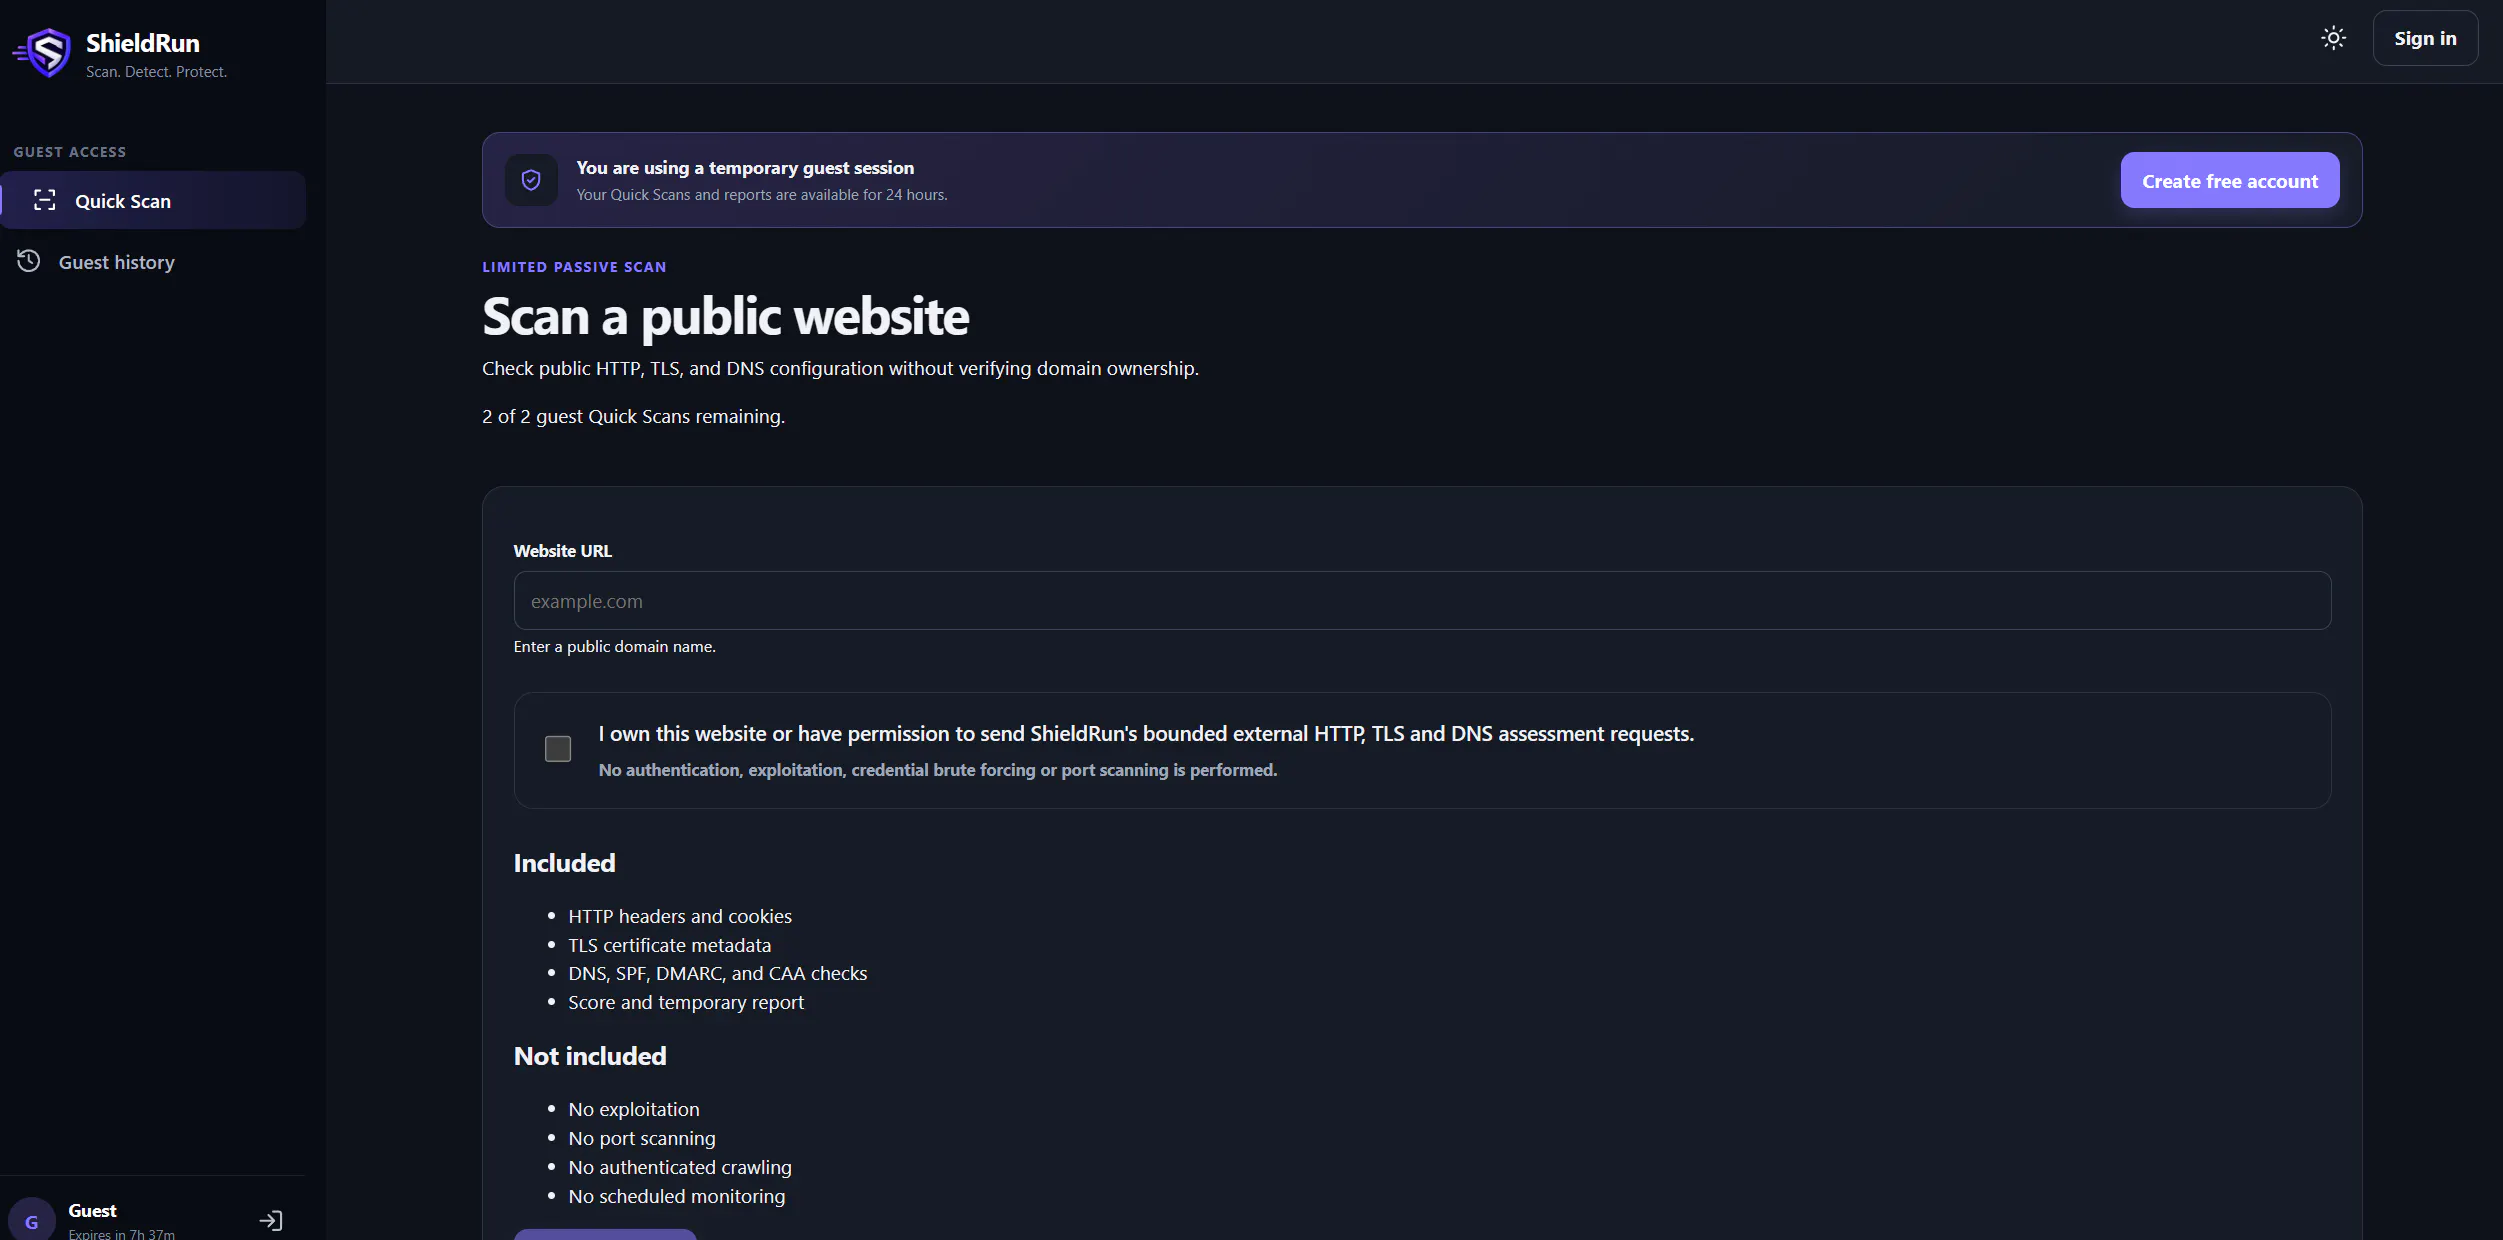Screen dimensions: 2503x1240
Task: Click 'Score and temporary report' list item
Action: tap(686, 1002)
